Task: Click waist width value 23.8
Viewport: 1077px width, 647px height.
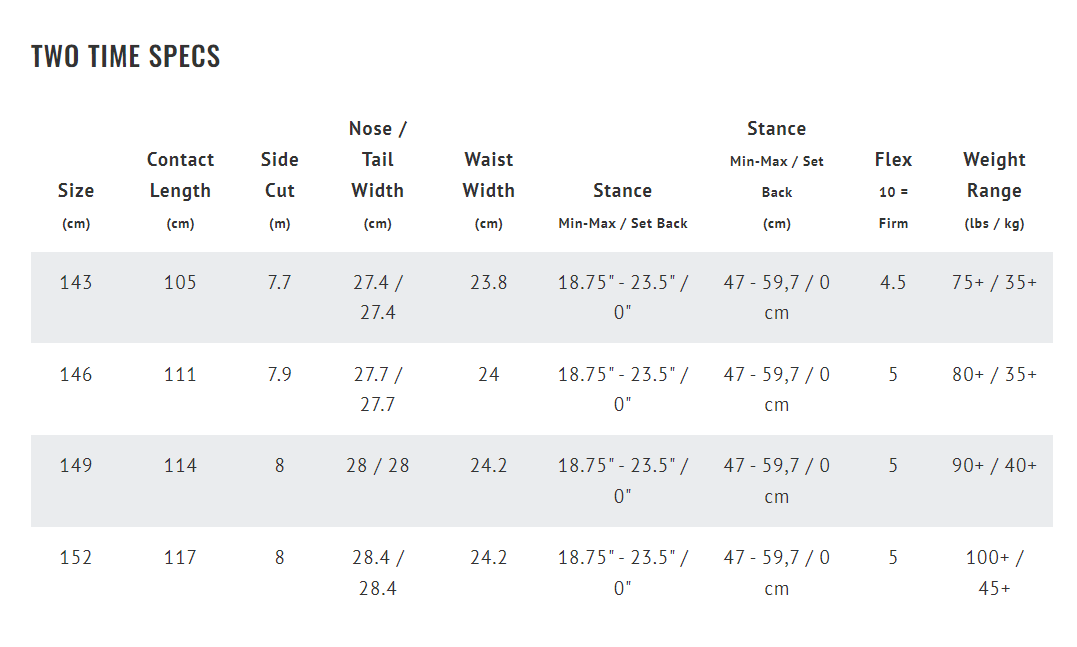Action: click(x=488, y=282)
